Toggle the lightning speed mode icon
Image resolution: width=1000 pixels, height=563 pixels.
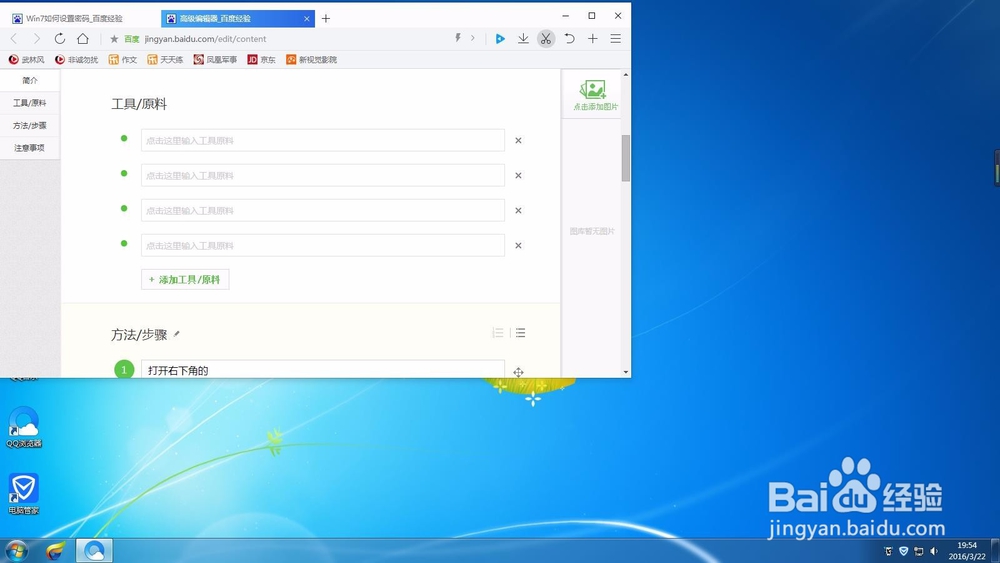(x=458, y=38)
